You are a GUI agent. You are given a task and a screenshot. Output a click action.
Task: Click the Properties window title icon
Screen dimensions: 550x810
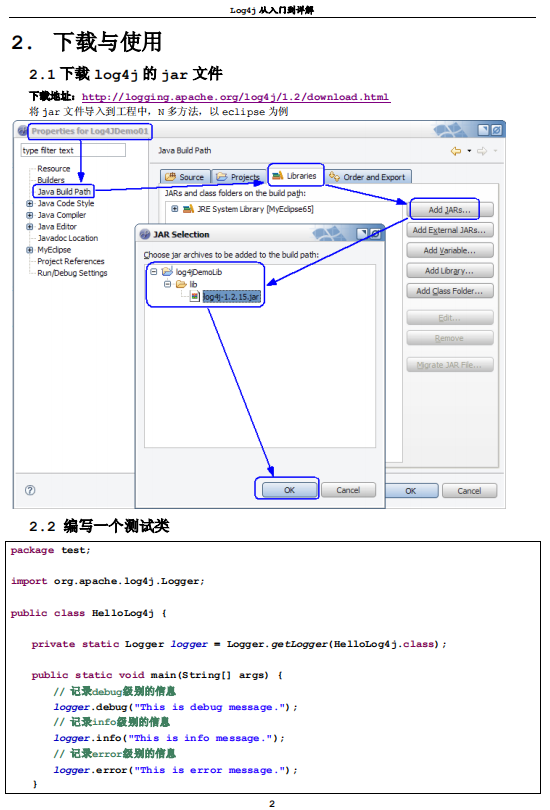coord(22,131)
